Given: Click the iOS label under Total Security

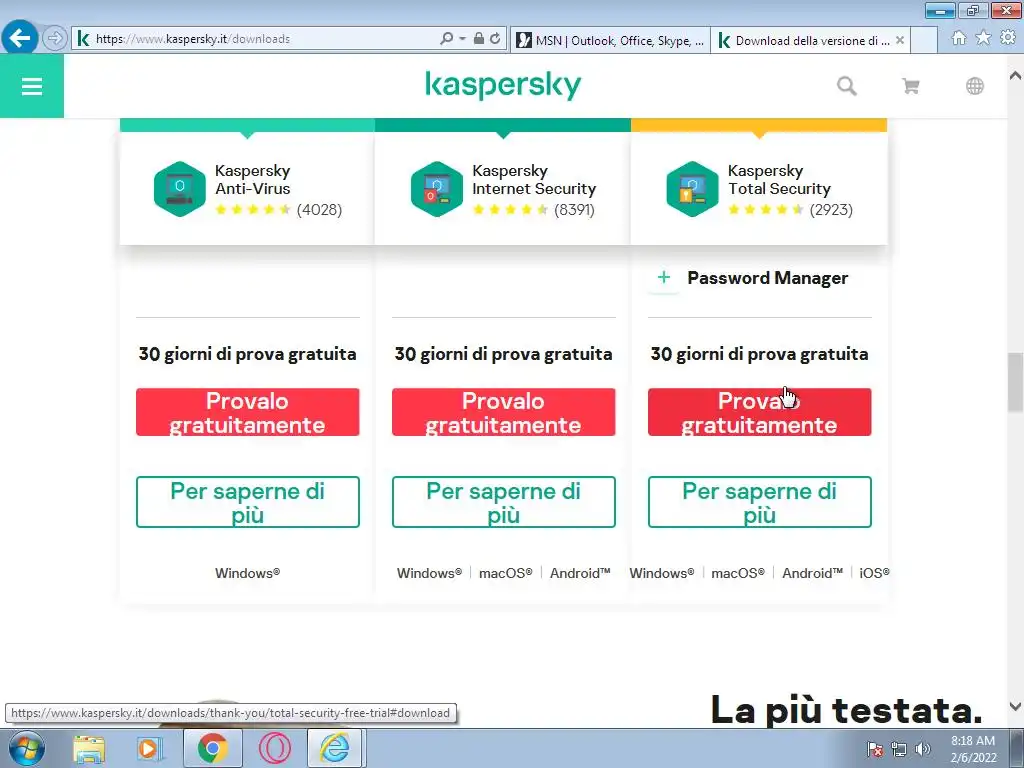Looking at the screenshot, I should pyautogui.click(x=874, y=573).
